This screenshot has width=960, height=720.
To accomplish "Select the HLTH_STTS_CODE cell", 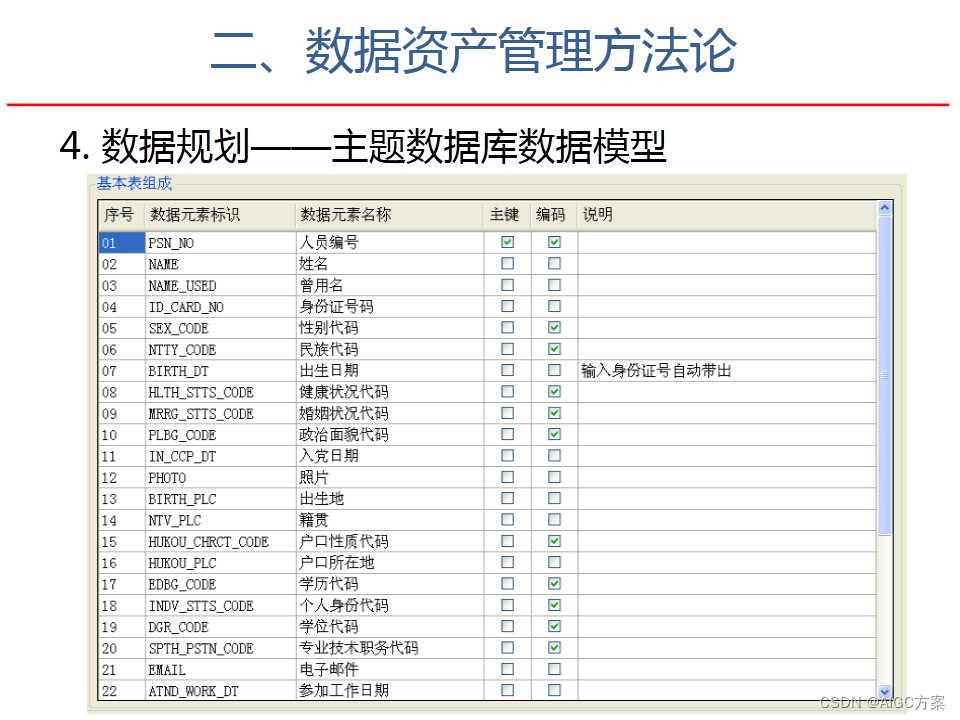I will [x=220, y=392].
